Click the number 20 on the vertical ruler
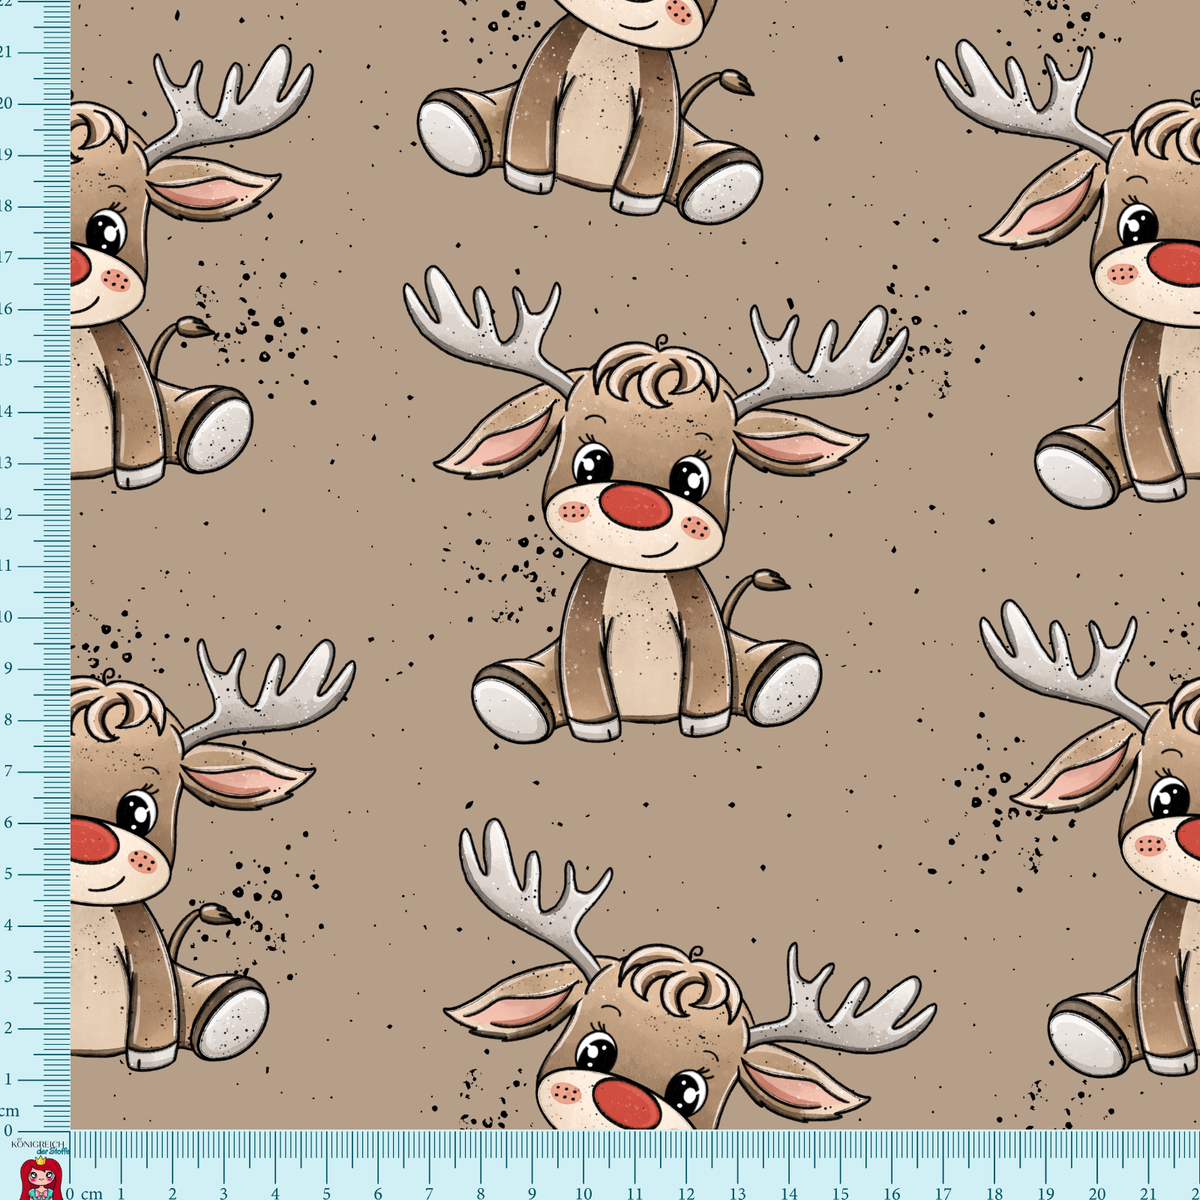Viewport: 1200px width, 1200px height. coord(8,103)
